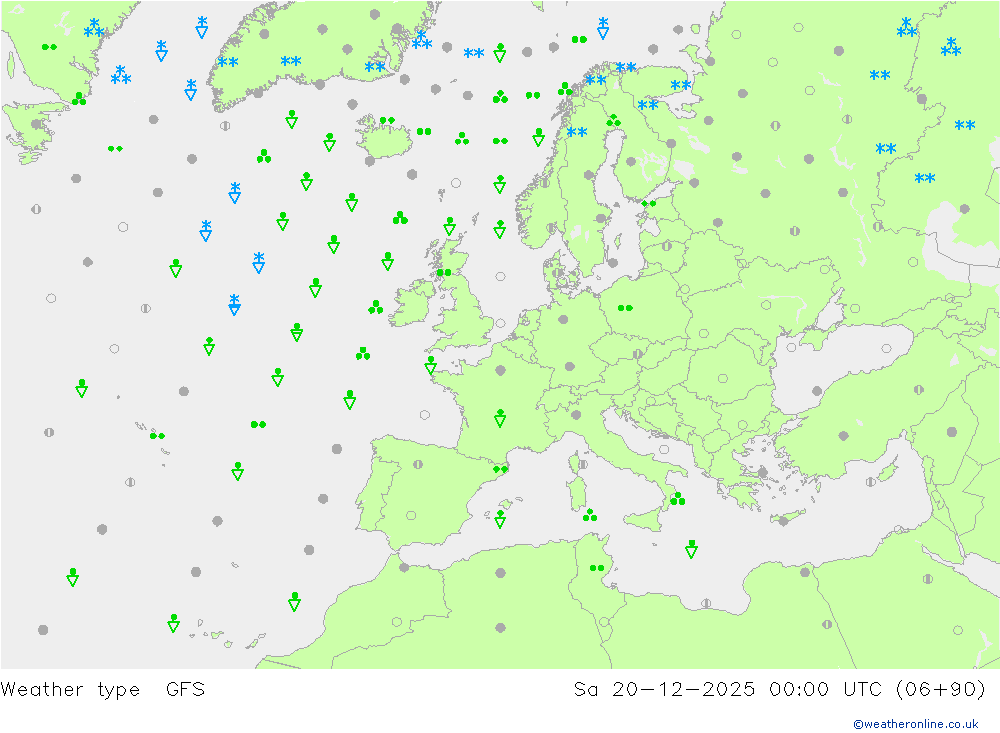The height and width of the screenshot is (733, 1000).
Task: Click the triple-dot rain symbol just west of Ireland
Action: [376, 307]
